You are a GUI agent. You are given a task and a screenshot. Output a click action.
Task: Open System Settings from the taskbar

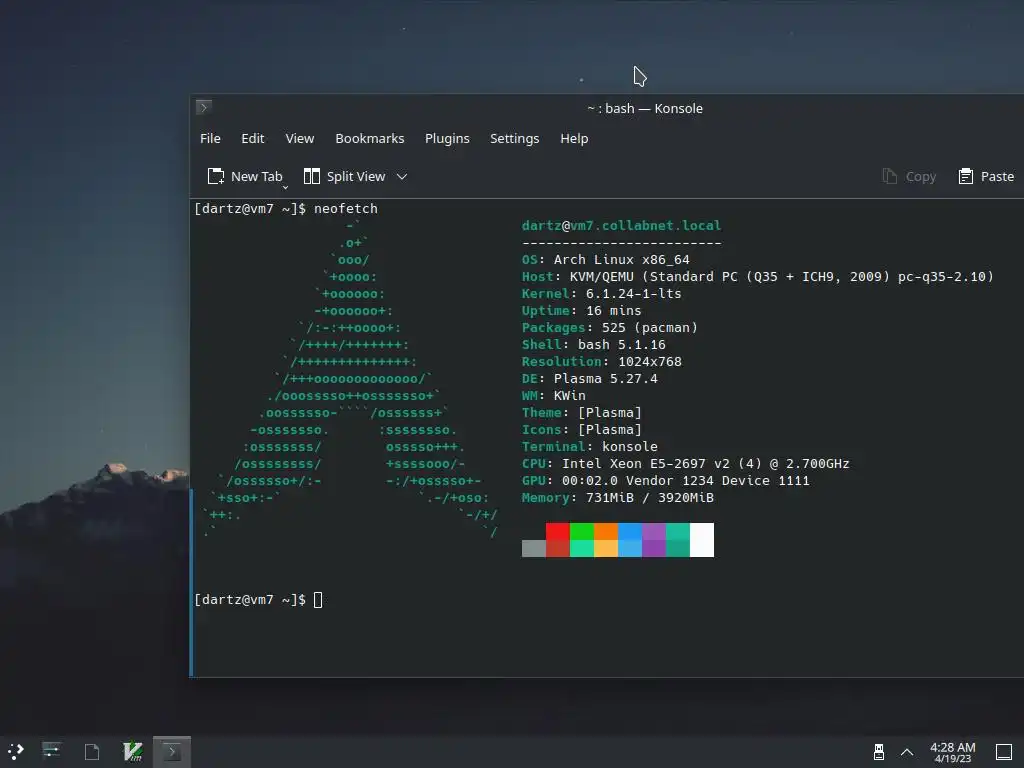click(x=51, y=752)
